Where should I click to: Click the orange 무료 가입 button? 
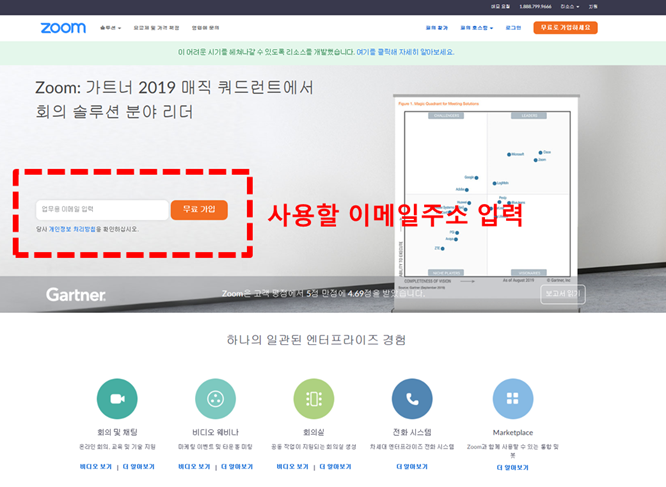tap(199, 210)
